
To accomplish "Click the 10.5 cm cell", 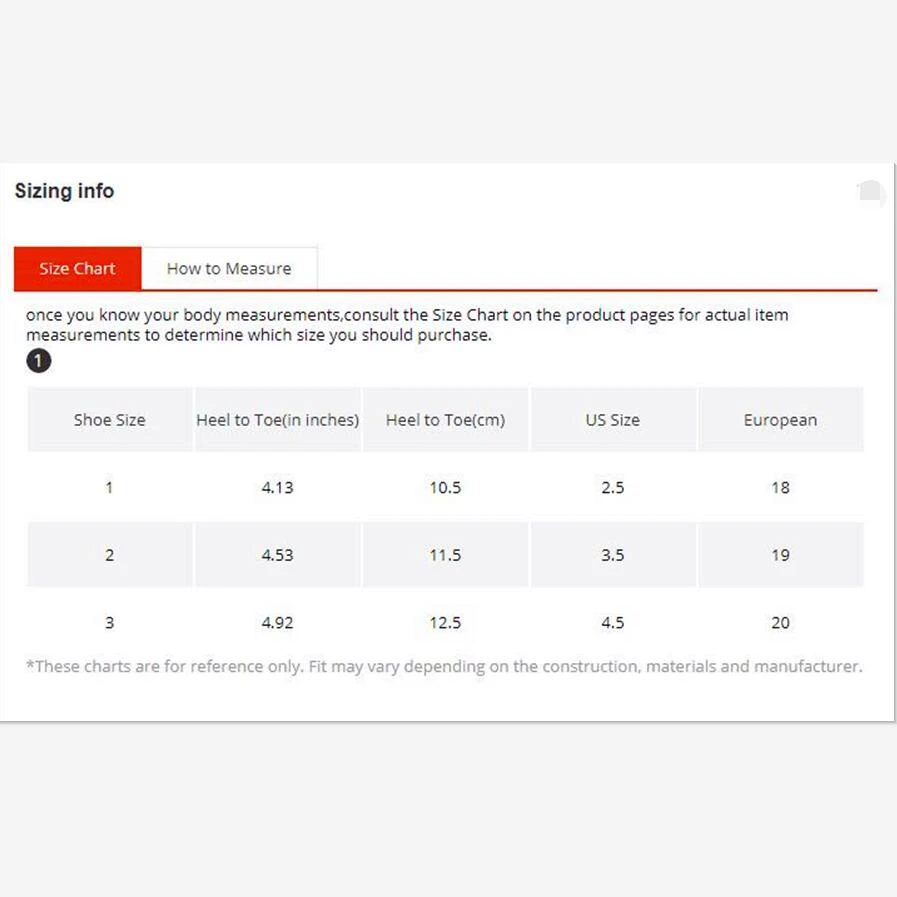I will tap(445, 487).
